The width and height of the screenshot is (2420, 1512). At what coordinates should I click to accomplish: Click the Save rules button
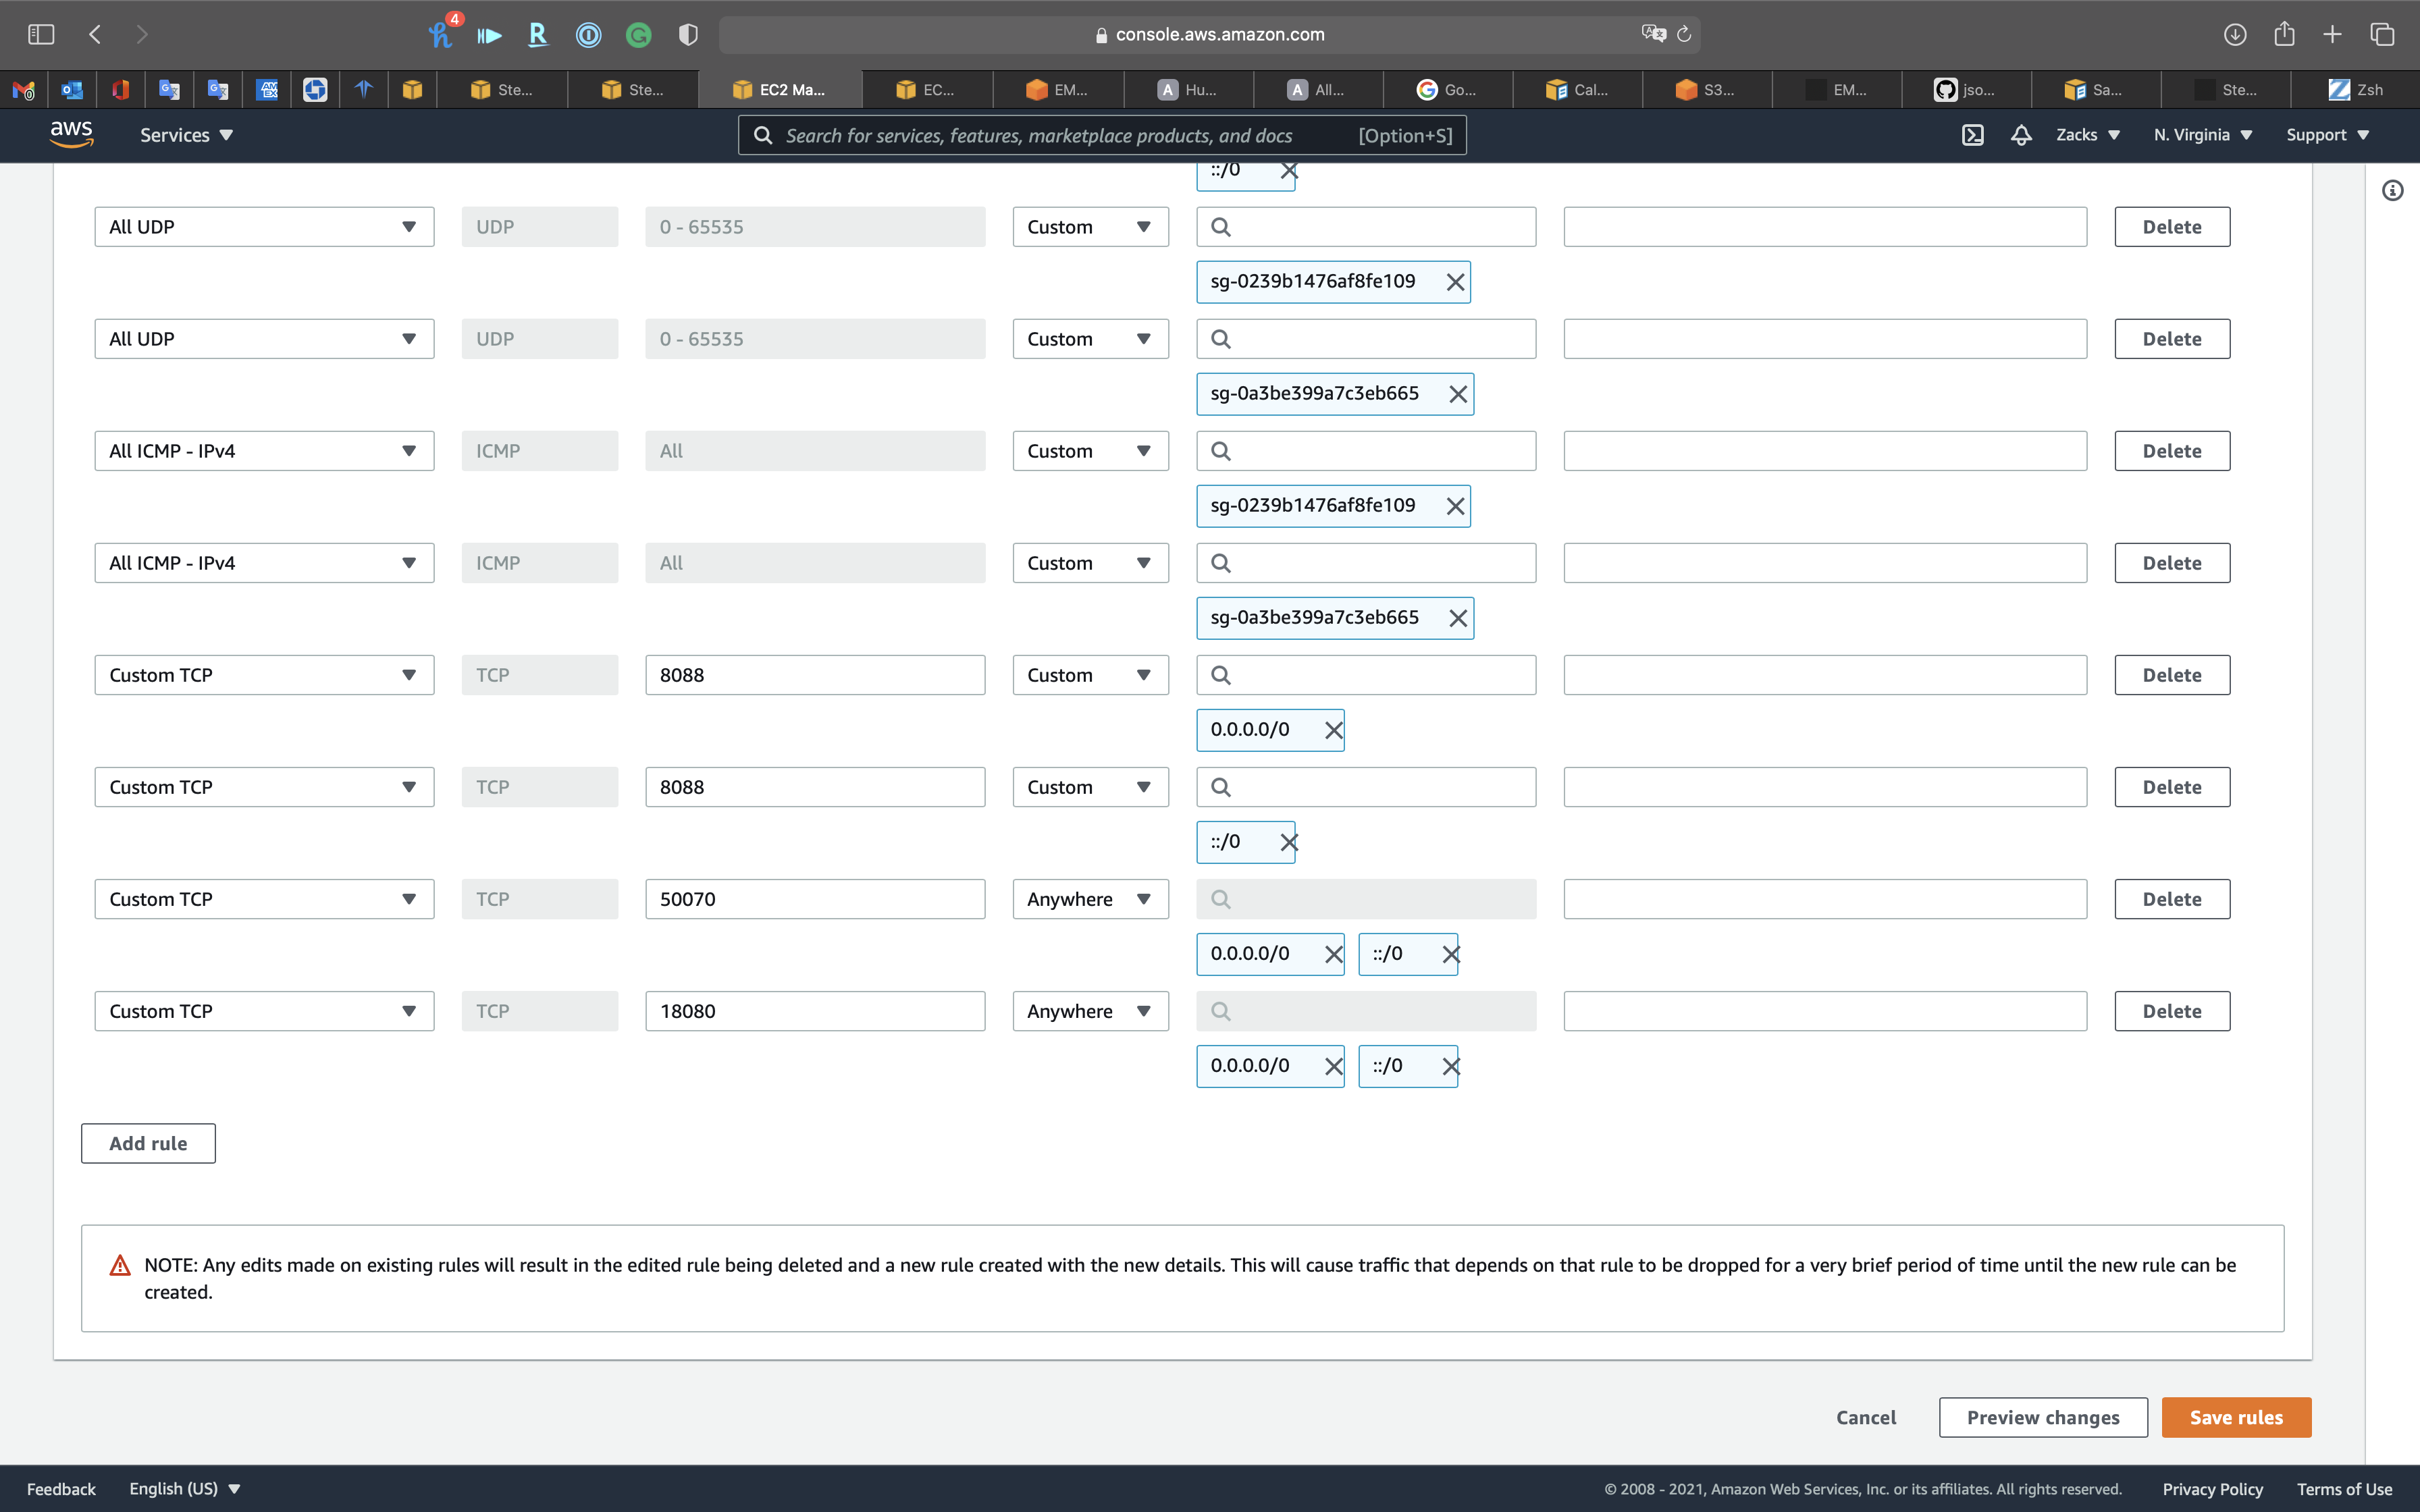(x=2235, y=1417)
